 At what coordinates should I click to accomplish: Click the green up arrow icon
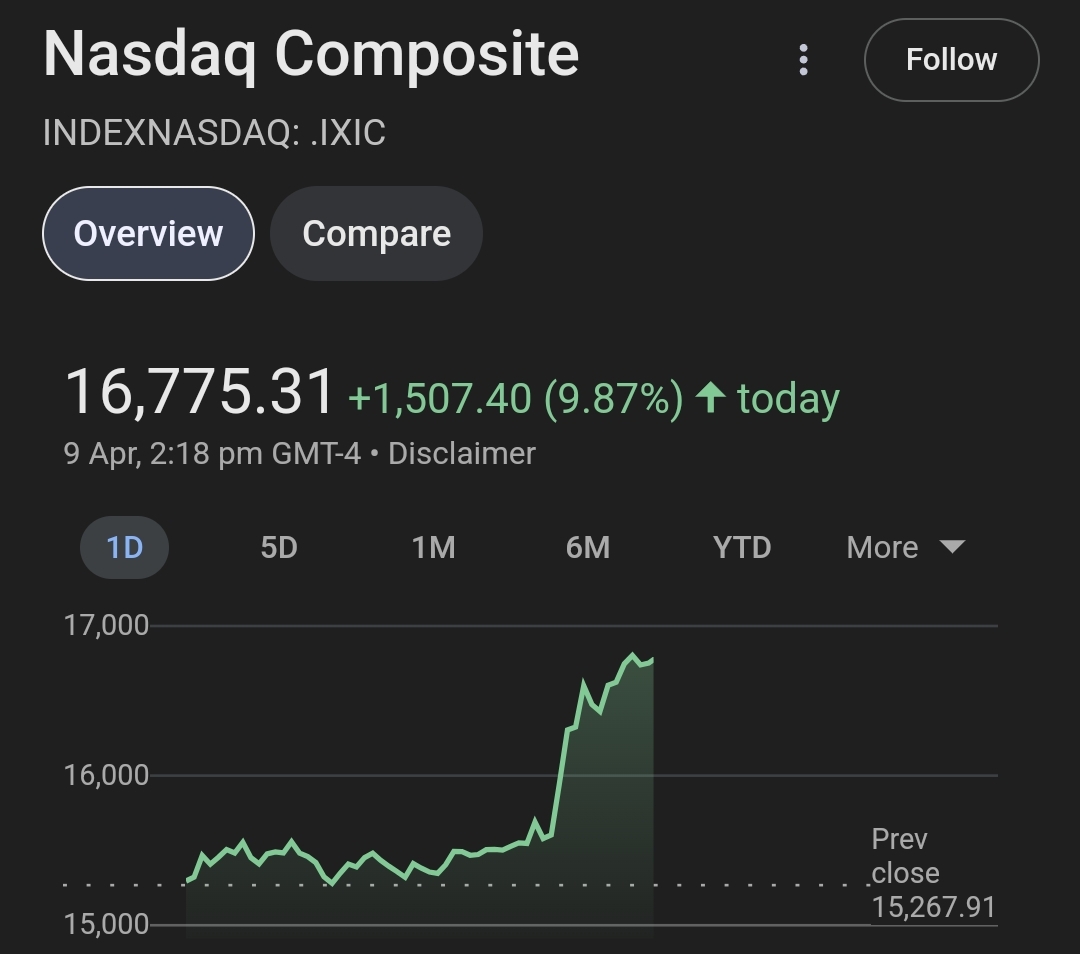pos(710,398)
